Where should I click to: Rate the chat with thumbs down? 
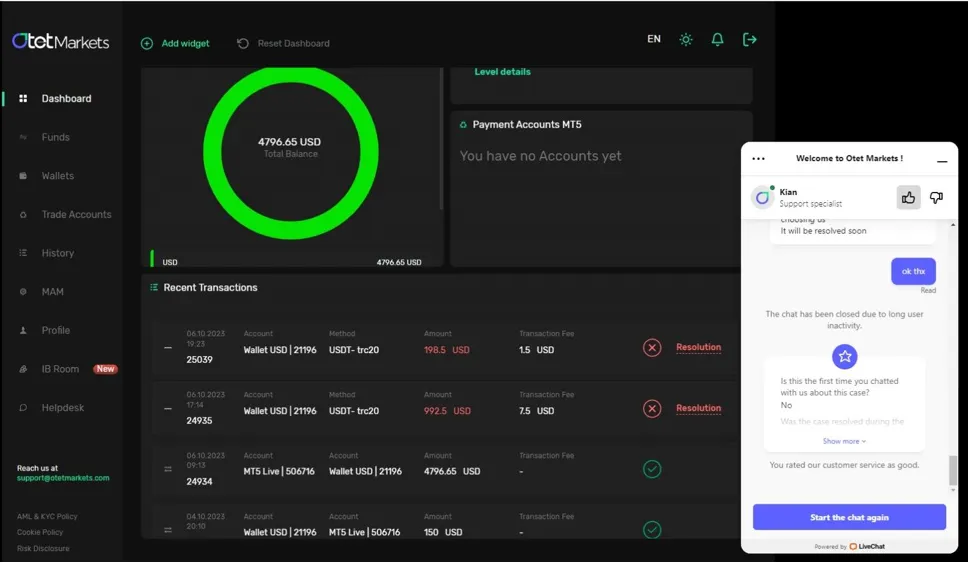click(936, 198)
